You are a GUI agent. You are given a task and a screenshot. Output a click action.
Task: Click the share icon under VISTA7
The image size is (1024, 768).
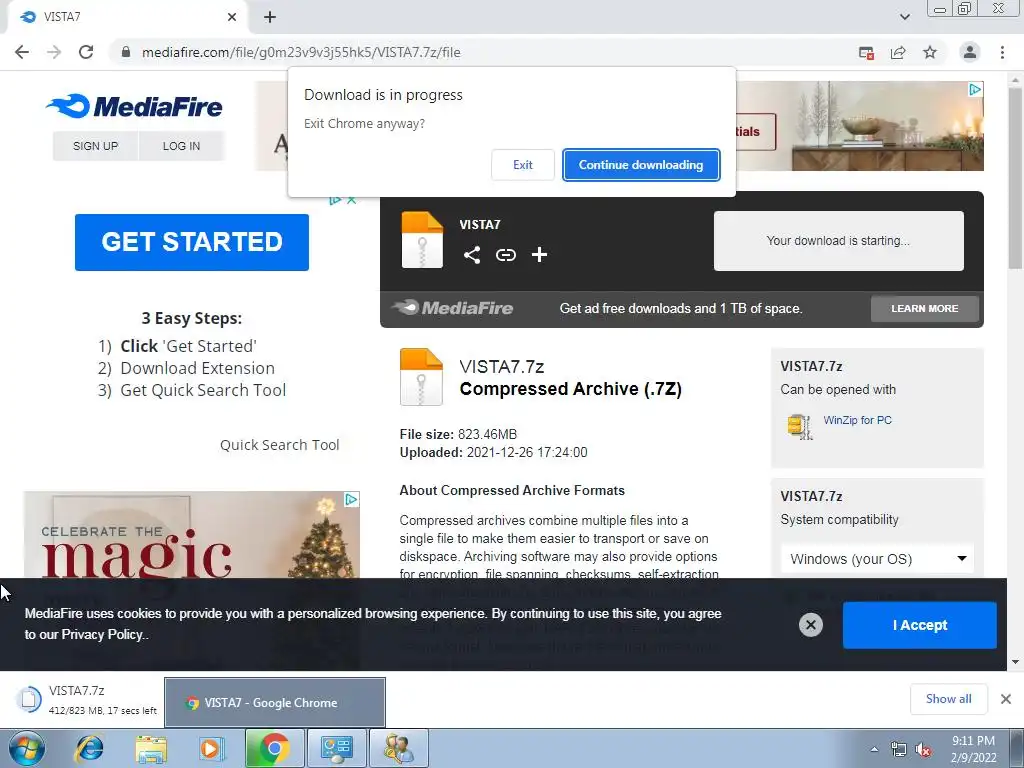point(472,255)
